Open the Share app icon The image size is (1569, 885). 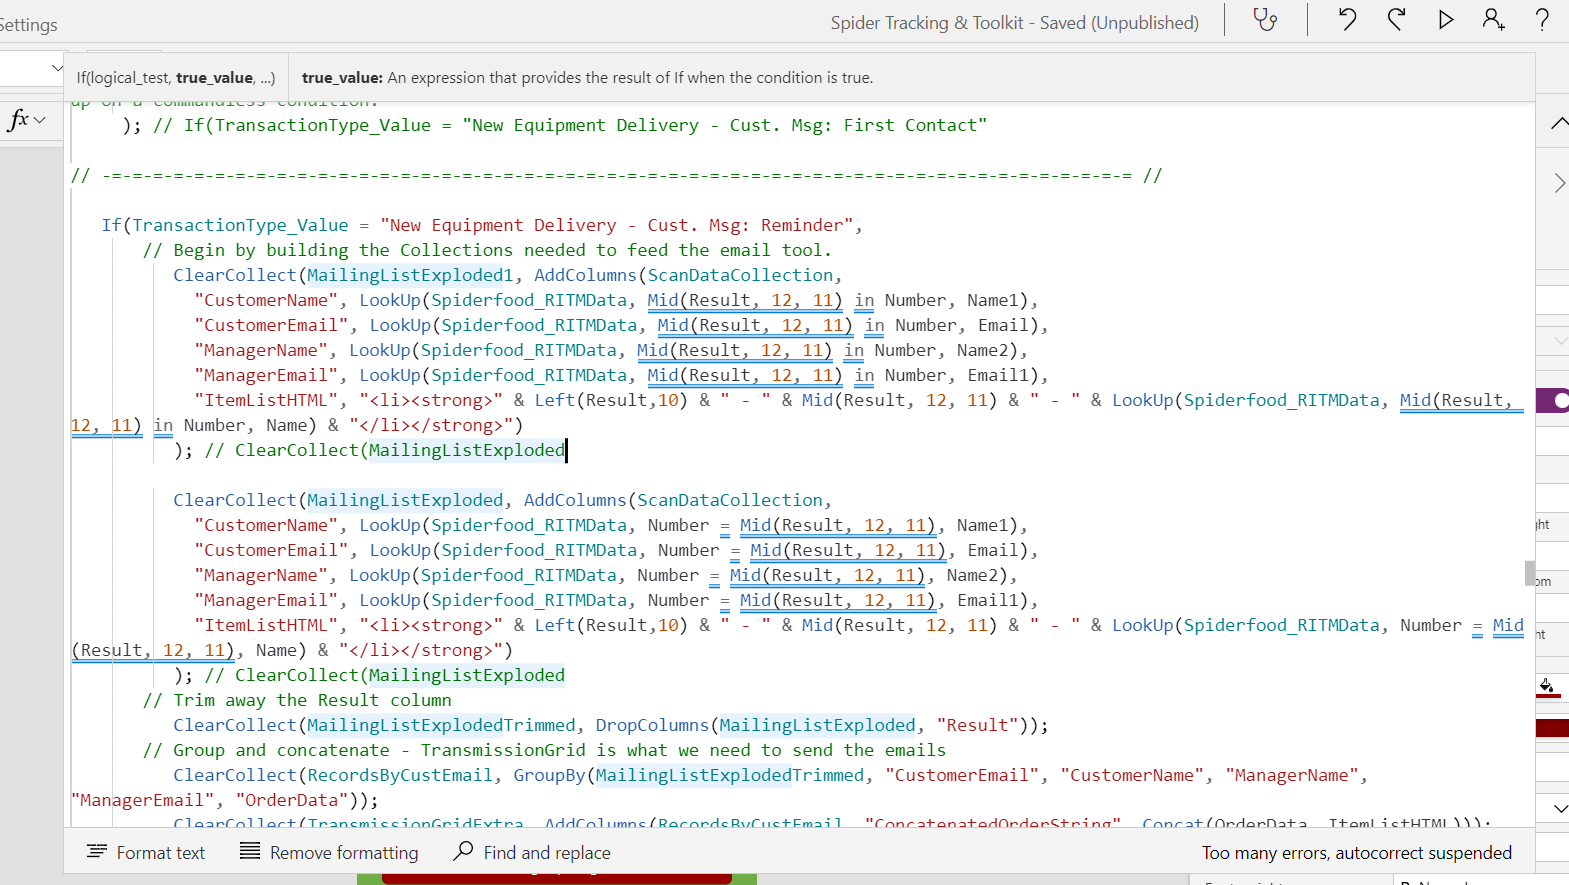click(x=1494, y=19)
